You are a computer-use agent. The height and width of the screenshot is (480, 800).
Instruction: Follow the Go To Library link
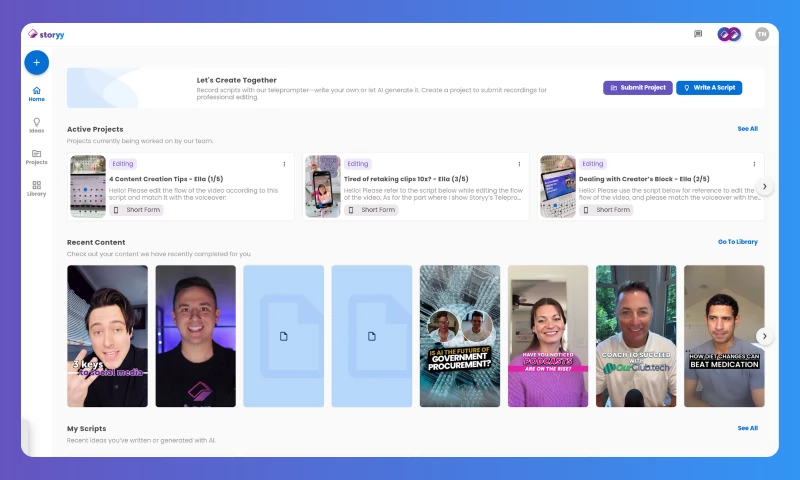(x=737, y=242)
